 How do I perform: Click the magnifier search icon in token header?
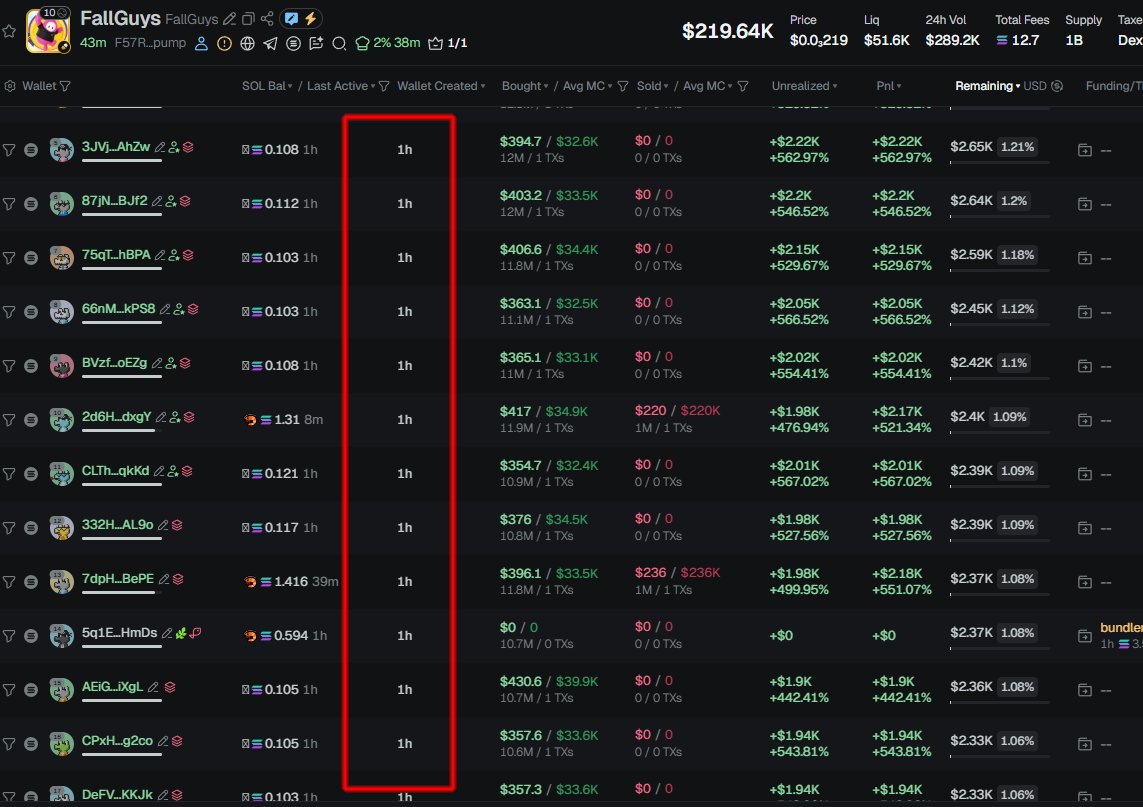coord(339,43)
